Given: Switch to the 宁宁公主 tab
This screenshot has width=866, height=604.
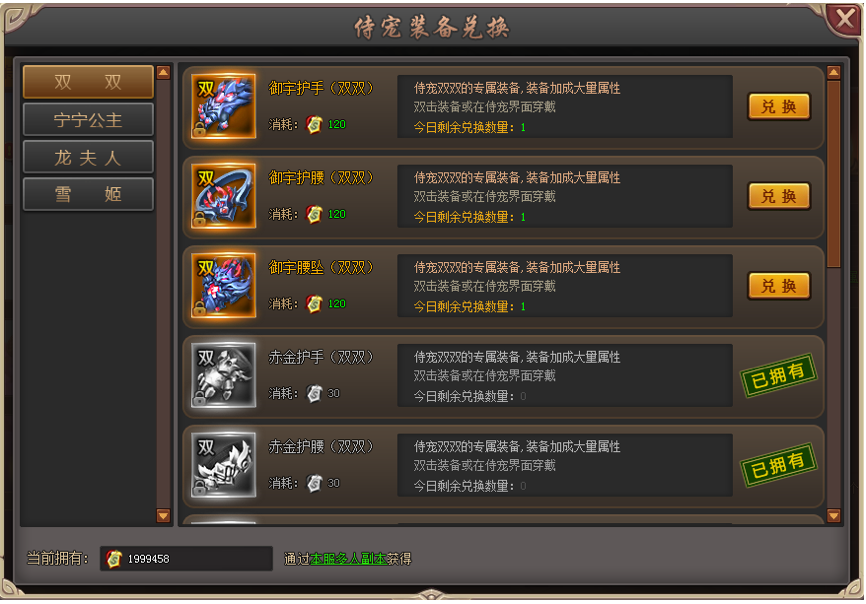Looking at the screenshot, I should pos(88,119).
